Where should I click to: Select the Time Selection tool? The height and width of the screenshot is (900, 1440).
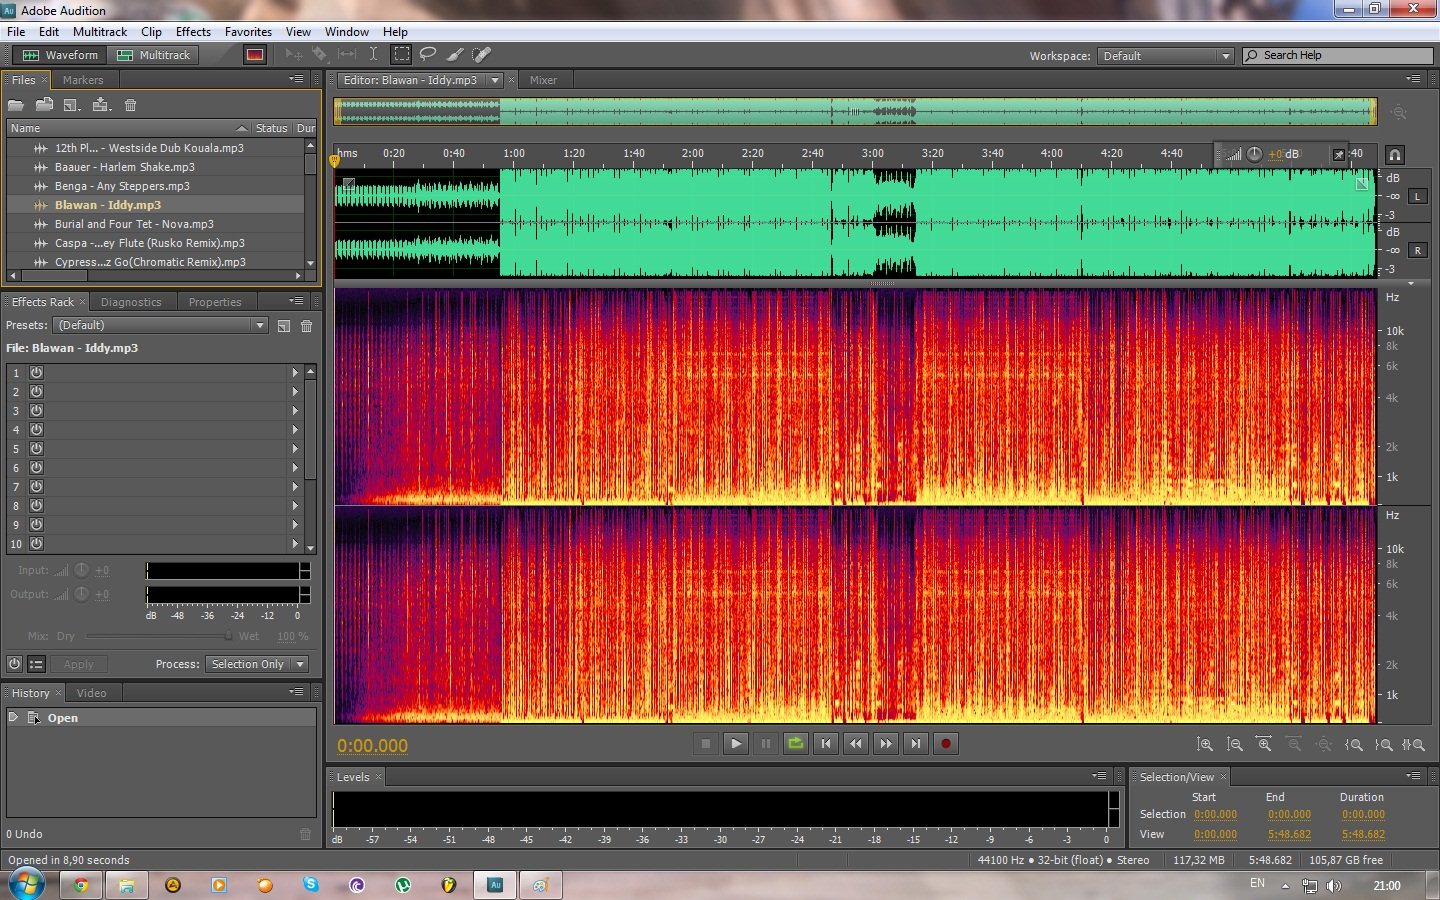[x=373, y=55]
